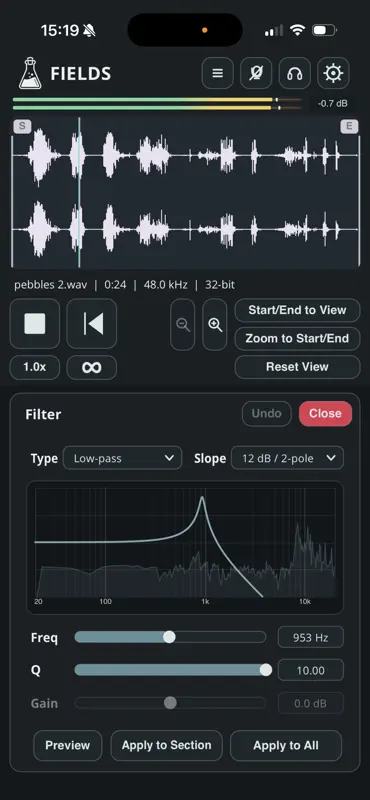Select the S start marker
The height and width of the screenshot is (800, 370).
click(x=22, y=127)
